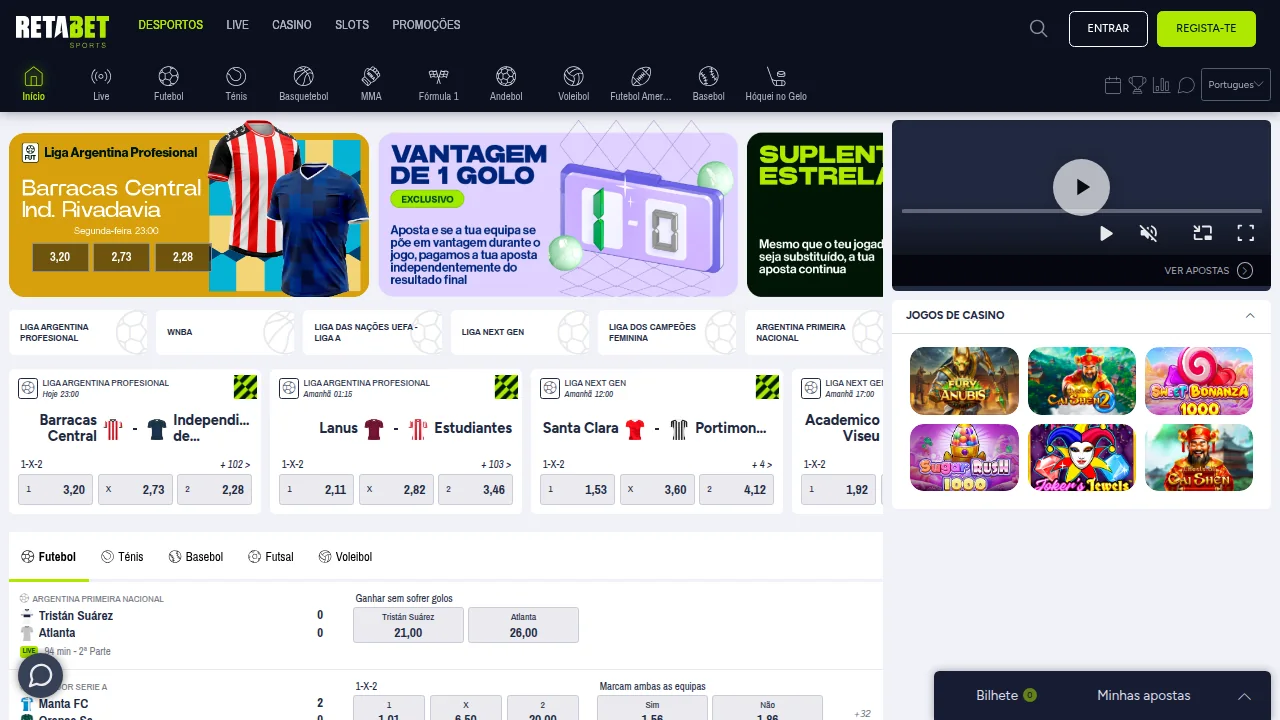Open the bar chart statistics icon
Screen dimensions: 1280x720
1161,85
